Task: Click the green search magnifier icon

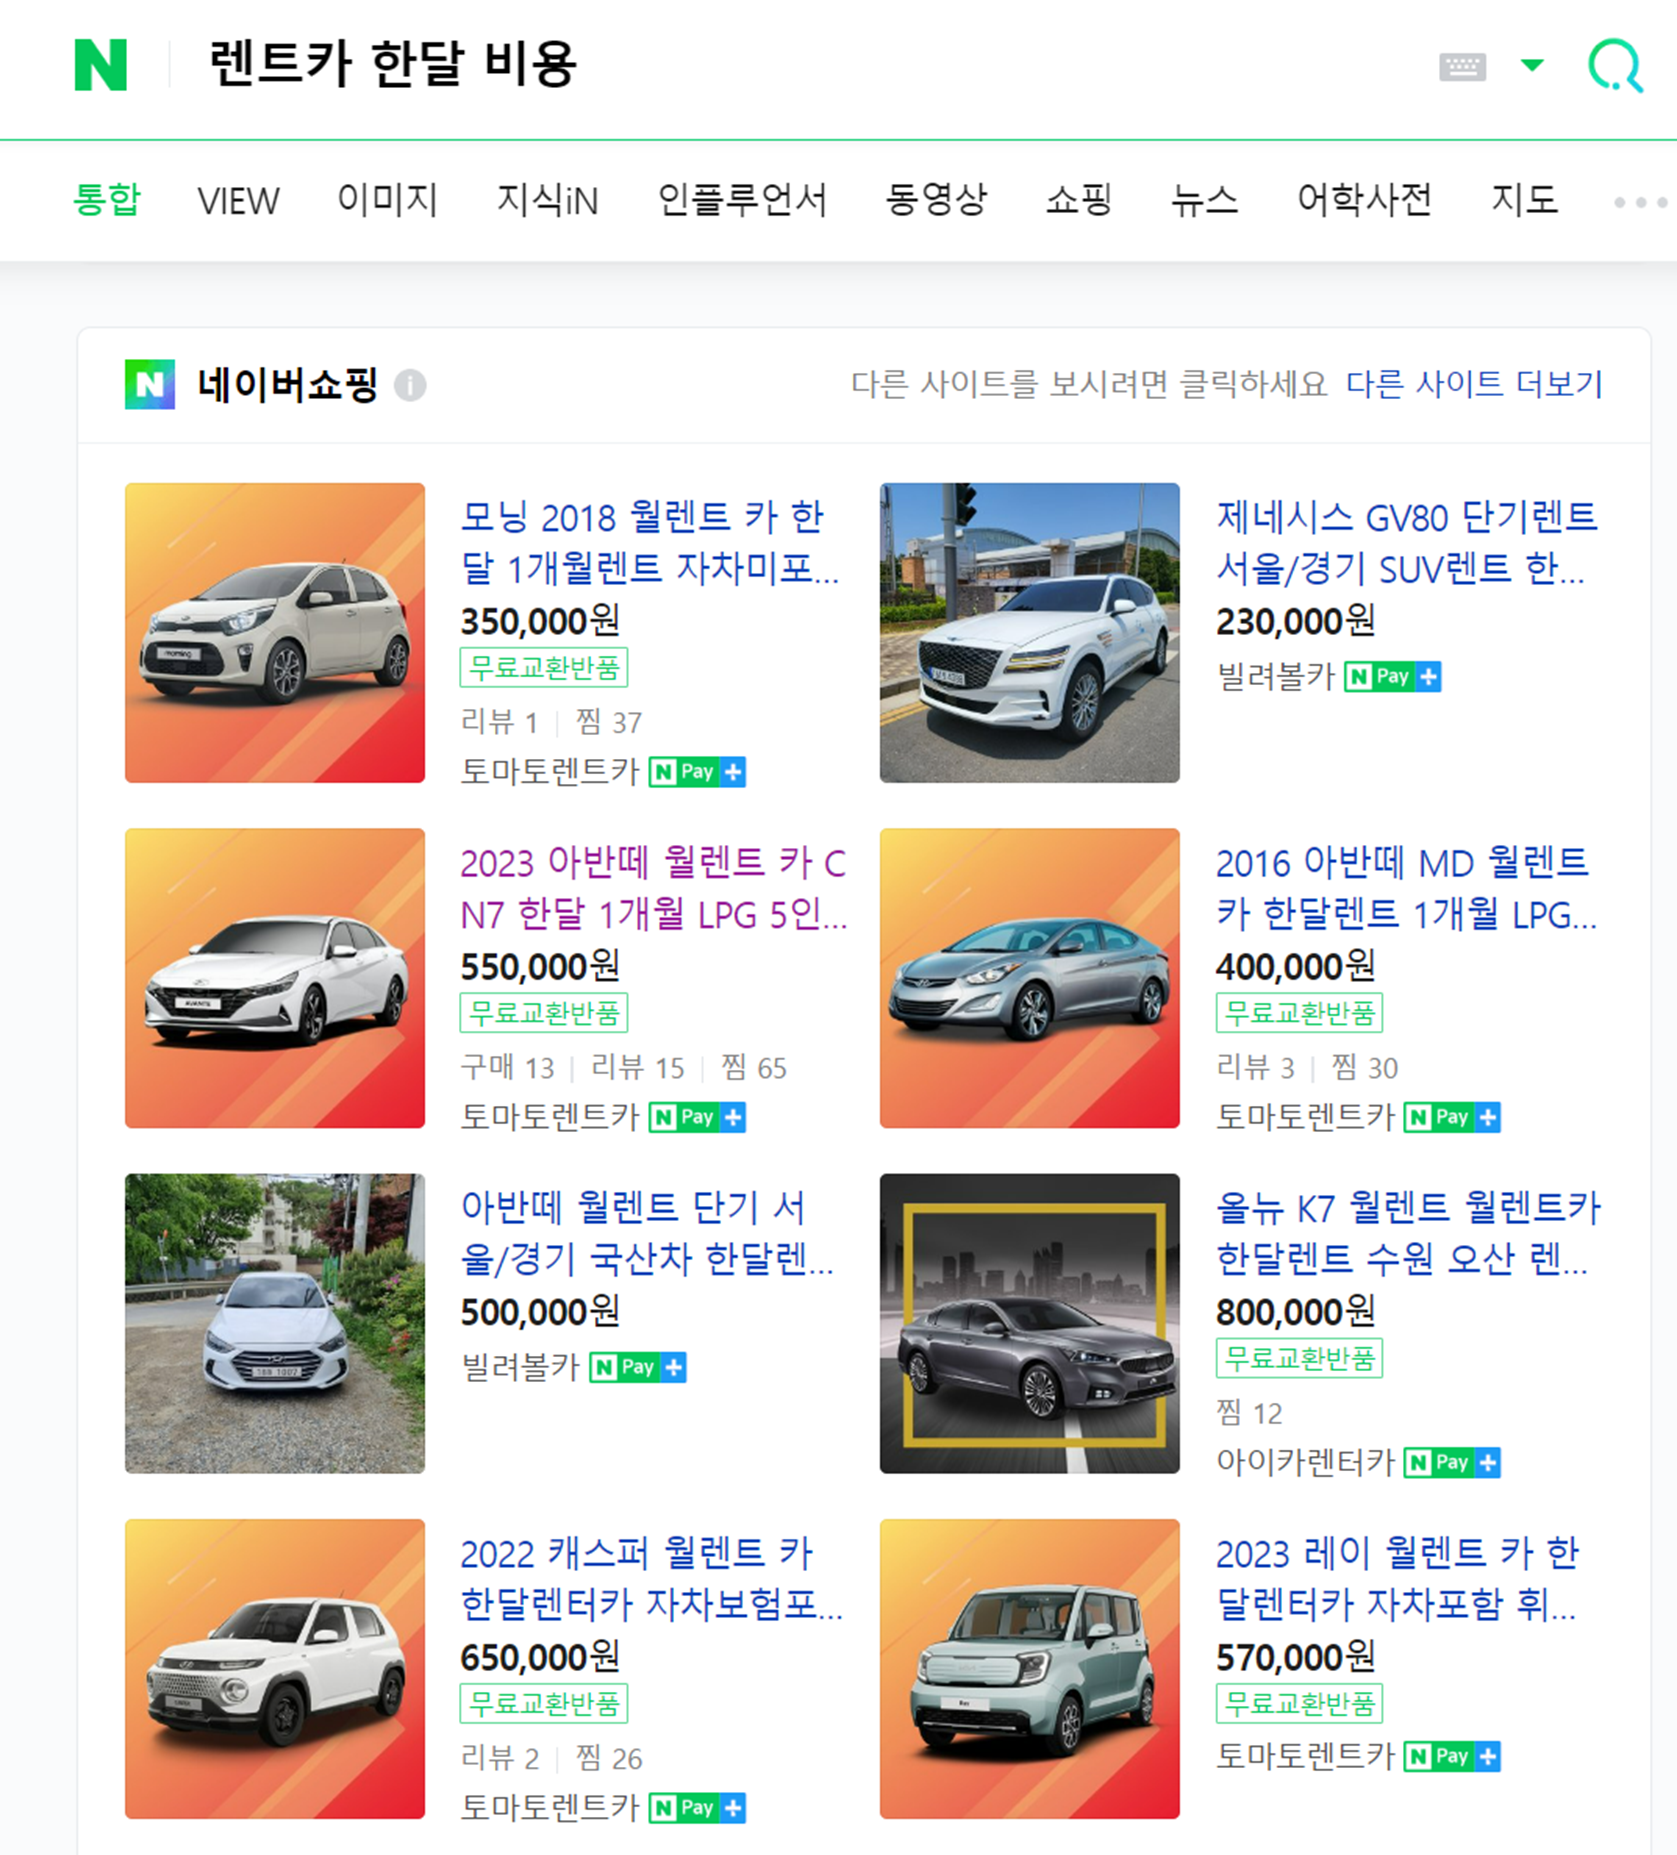Action: (x=1615, y=66)
